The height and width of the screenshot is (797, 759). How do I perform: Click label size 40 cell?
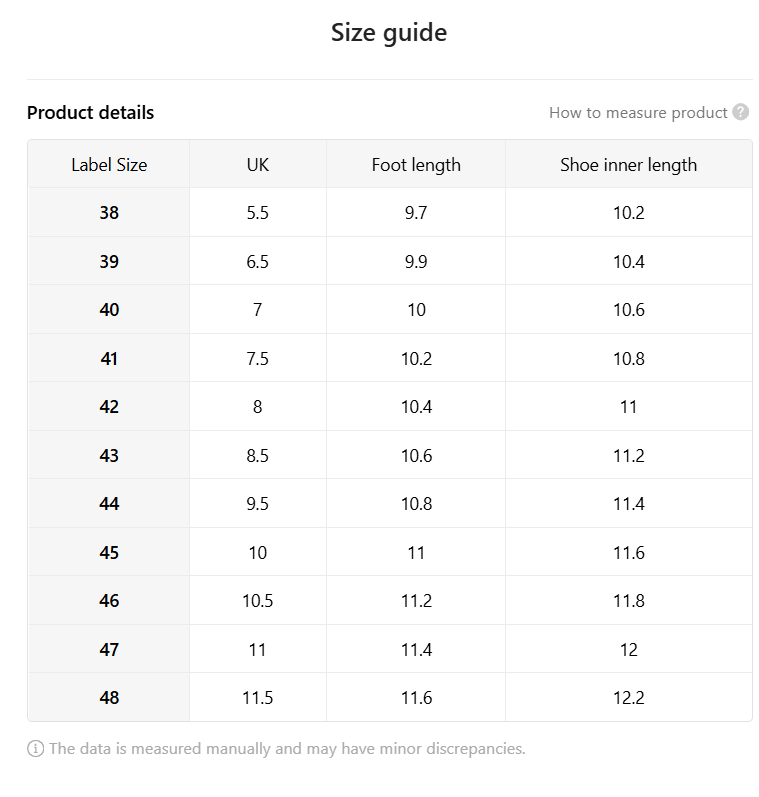tap(109, 310)
